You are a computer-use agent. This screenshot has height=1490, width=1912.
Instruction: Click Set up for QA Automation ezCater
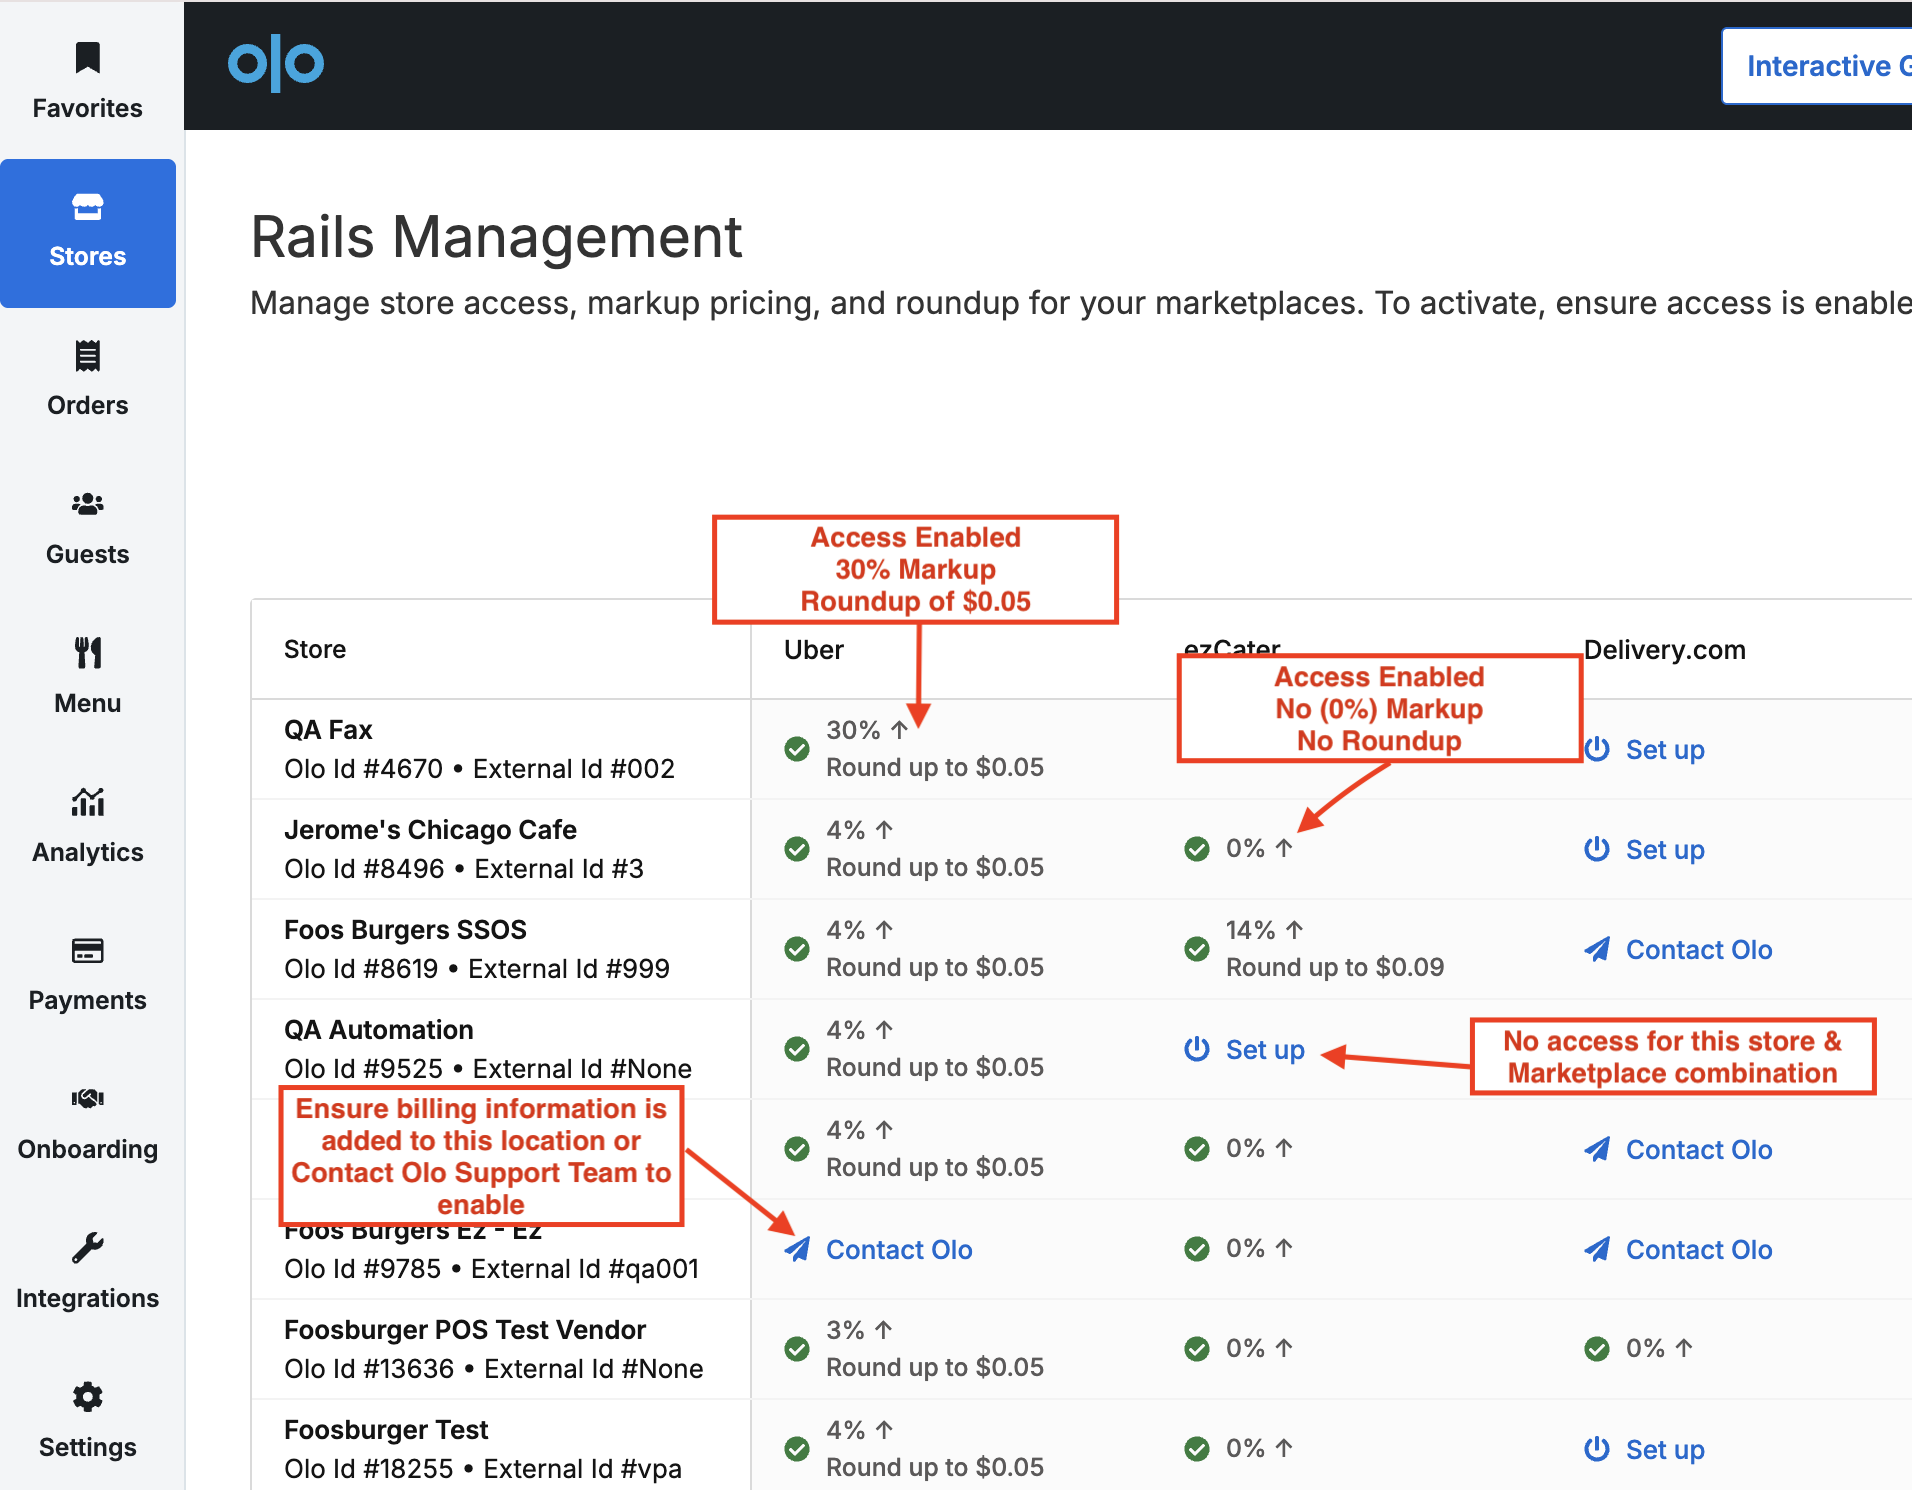[x=1265, y=1049]
